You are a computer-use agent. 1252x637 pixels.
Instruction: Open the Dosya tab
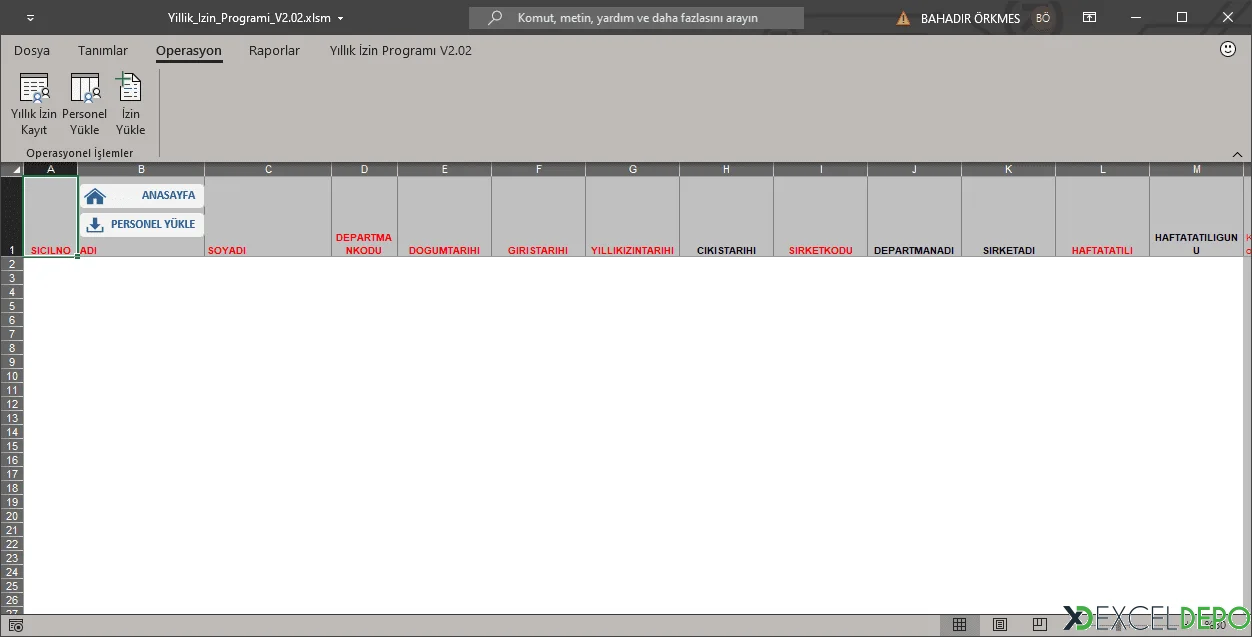click(x=32, y=50)
